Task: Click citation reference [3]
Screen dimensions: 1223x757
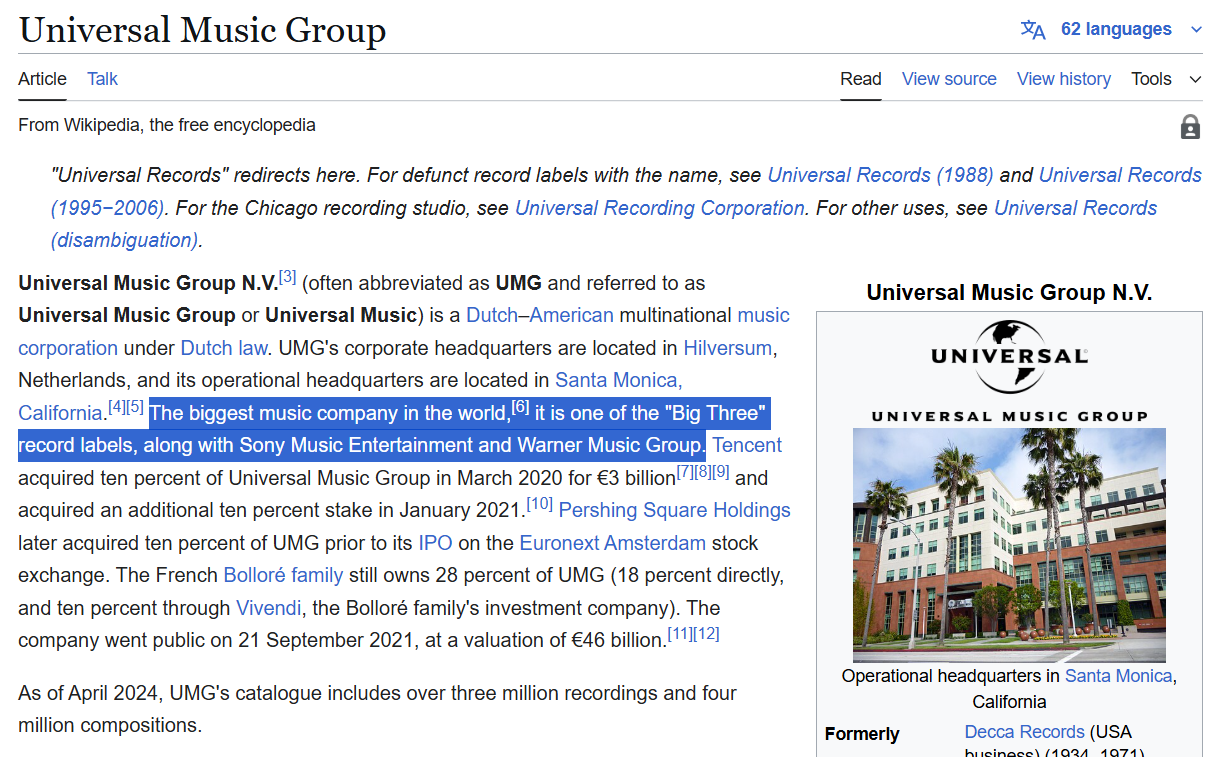Action: click(287, 277)
